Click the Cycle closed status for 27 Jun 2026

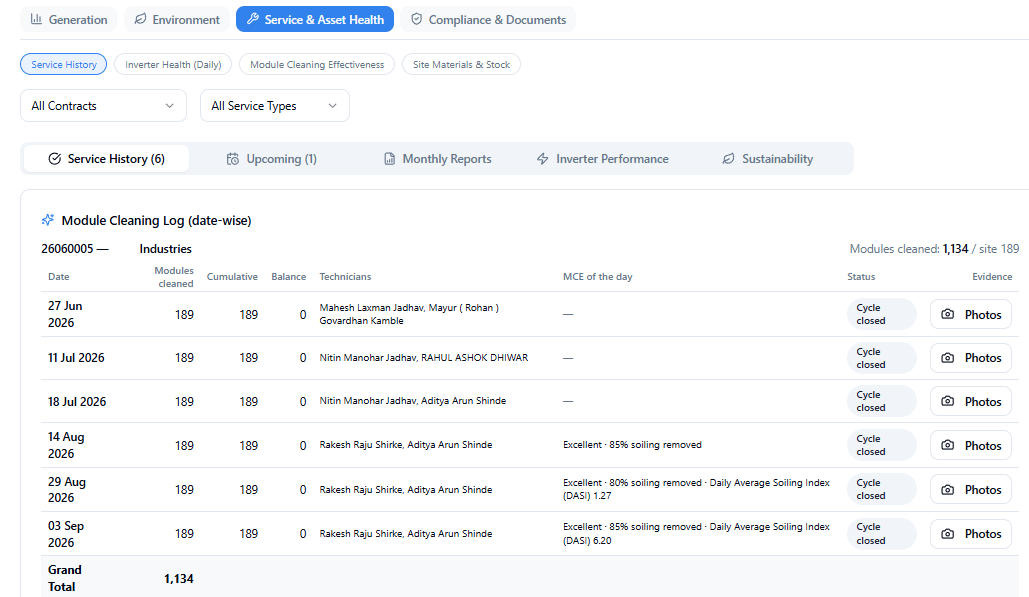[x=882, y=314]
